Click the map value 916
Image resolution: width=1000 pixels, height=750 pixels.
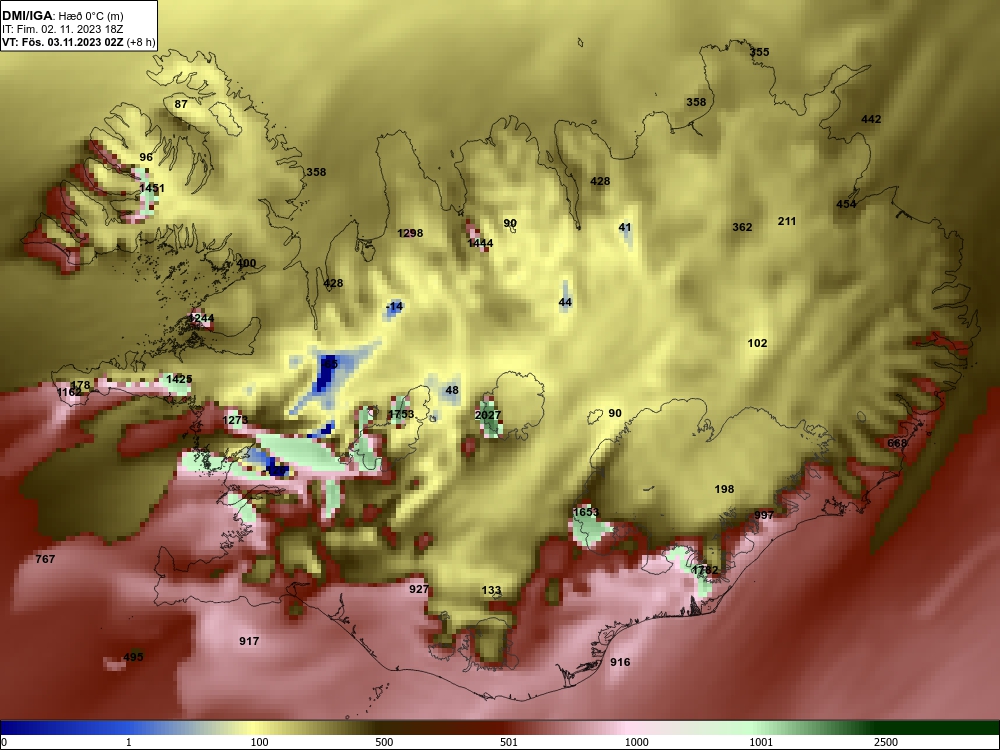coord(621,662)
